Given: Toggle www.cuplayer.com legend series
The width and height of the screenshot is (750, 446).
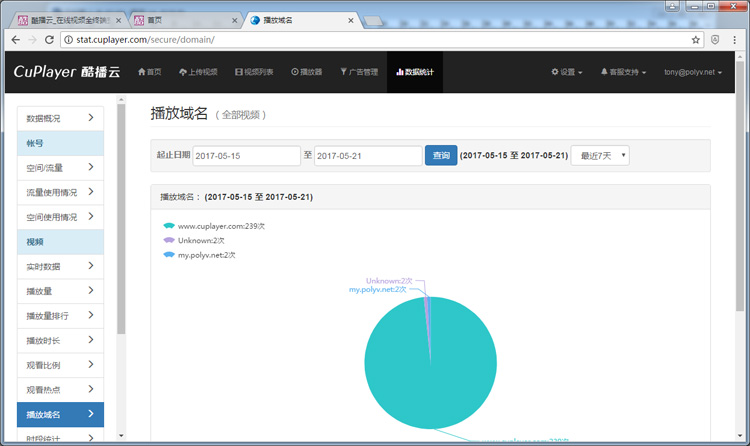Looking at the screenshot, I should pyautogui.click(x=213, y=226).
